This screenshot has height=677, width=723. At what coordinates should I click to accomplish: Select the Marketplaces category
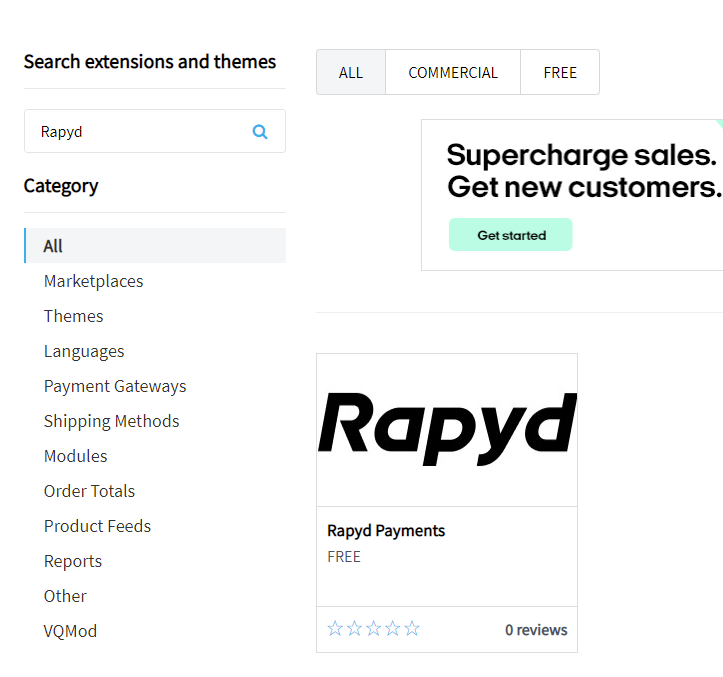pos(94,281)
